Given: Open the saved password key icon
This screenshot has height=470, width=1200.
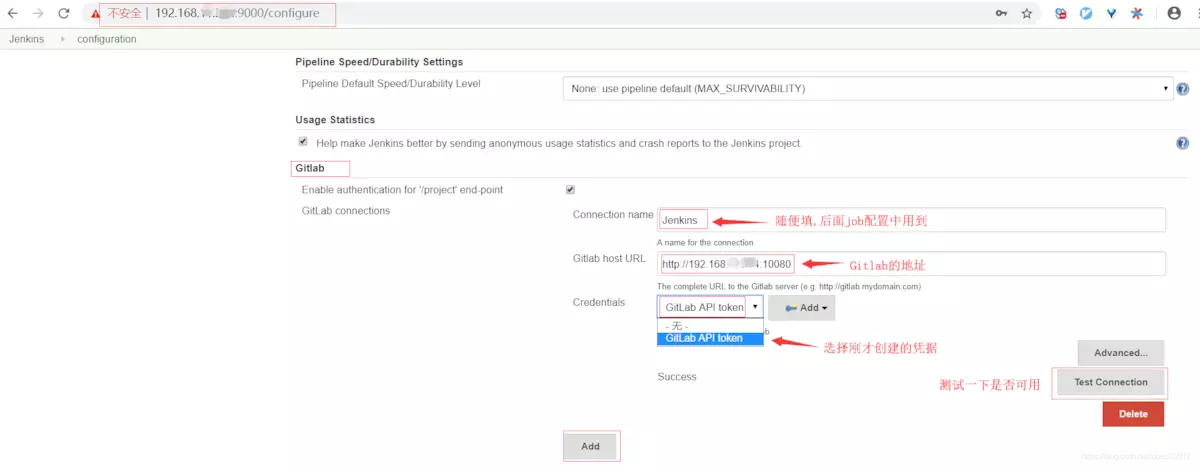Looking at the screenshot, I should [x=1001, y=14].
